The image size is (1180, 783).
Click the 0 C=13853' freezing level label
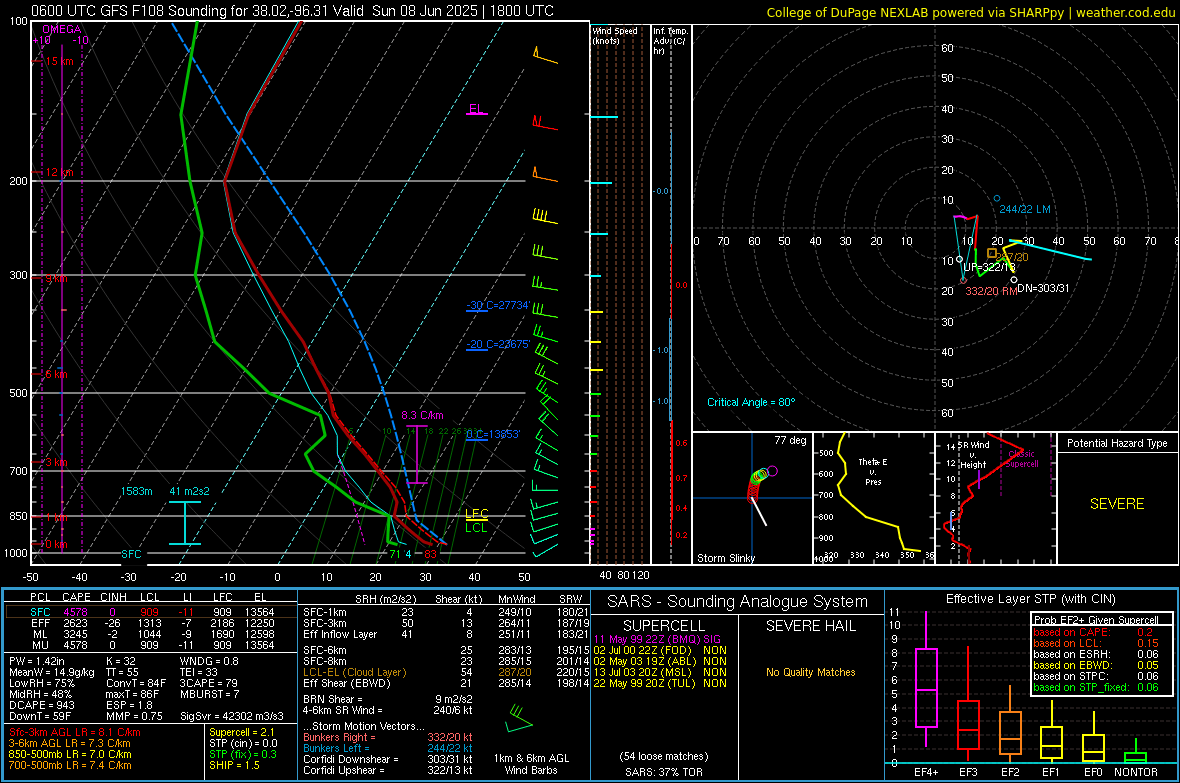pyautogui.click(x=493, y=434)
